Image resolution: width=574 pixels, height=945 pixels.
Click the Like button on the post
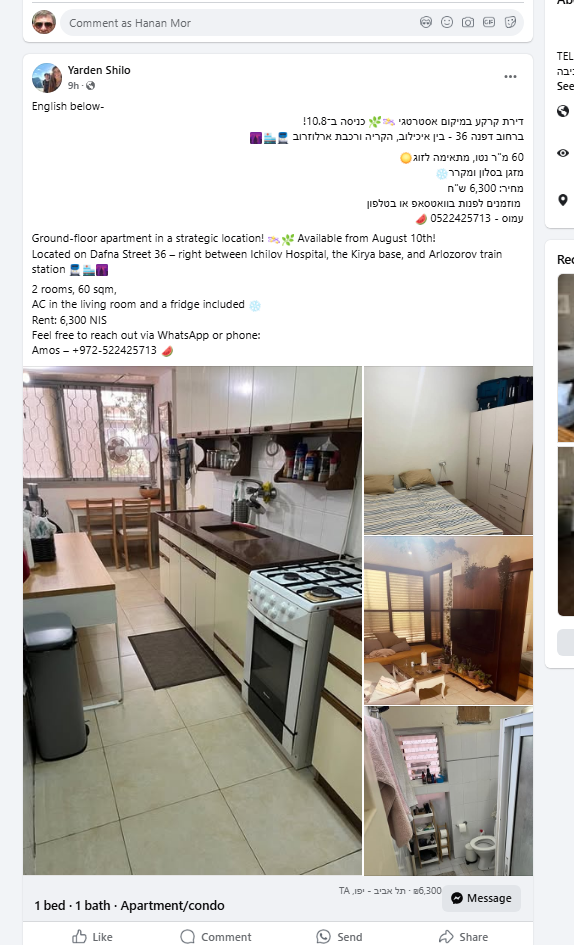point(92,936)
